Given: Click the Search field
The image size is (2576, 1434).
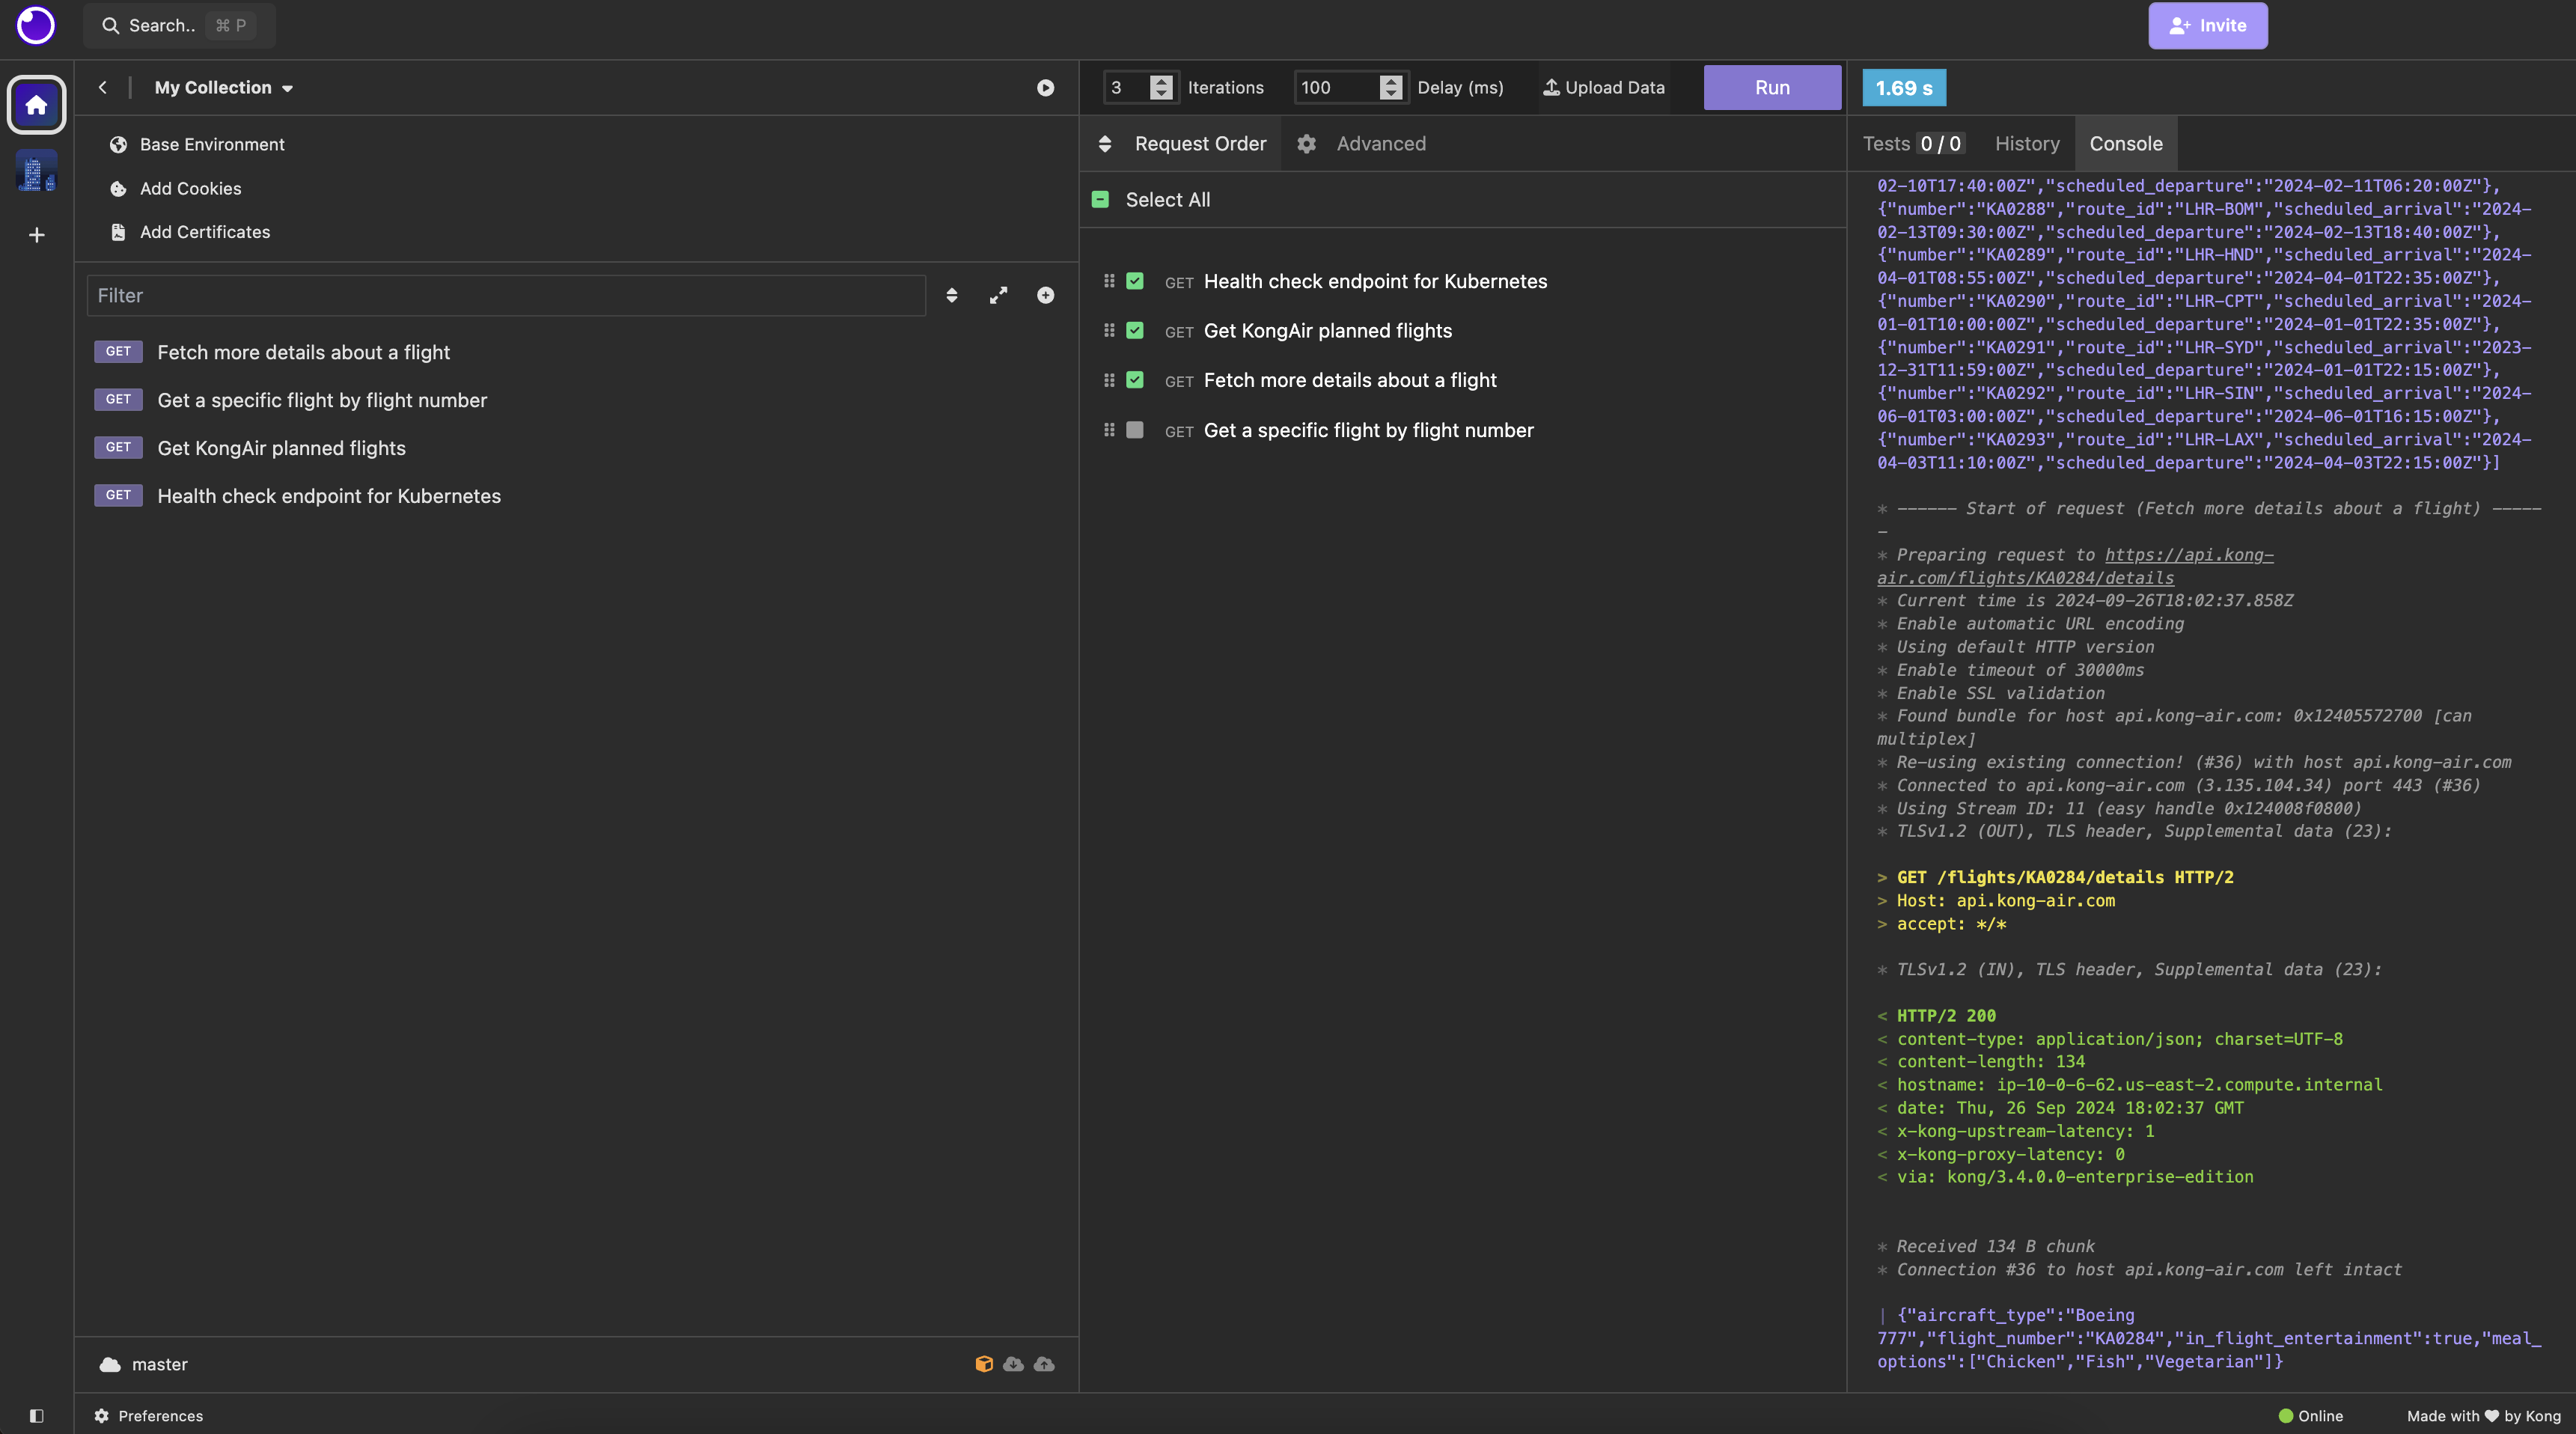Looking at the screenshot, I should 180,25.
